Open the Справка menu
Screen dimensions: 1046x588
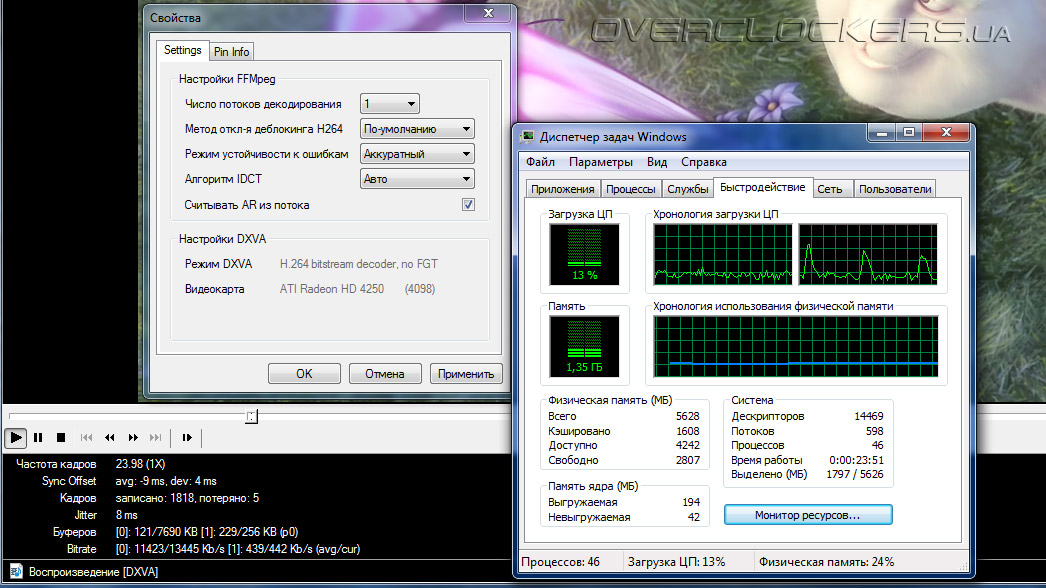tap(704, 162)
